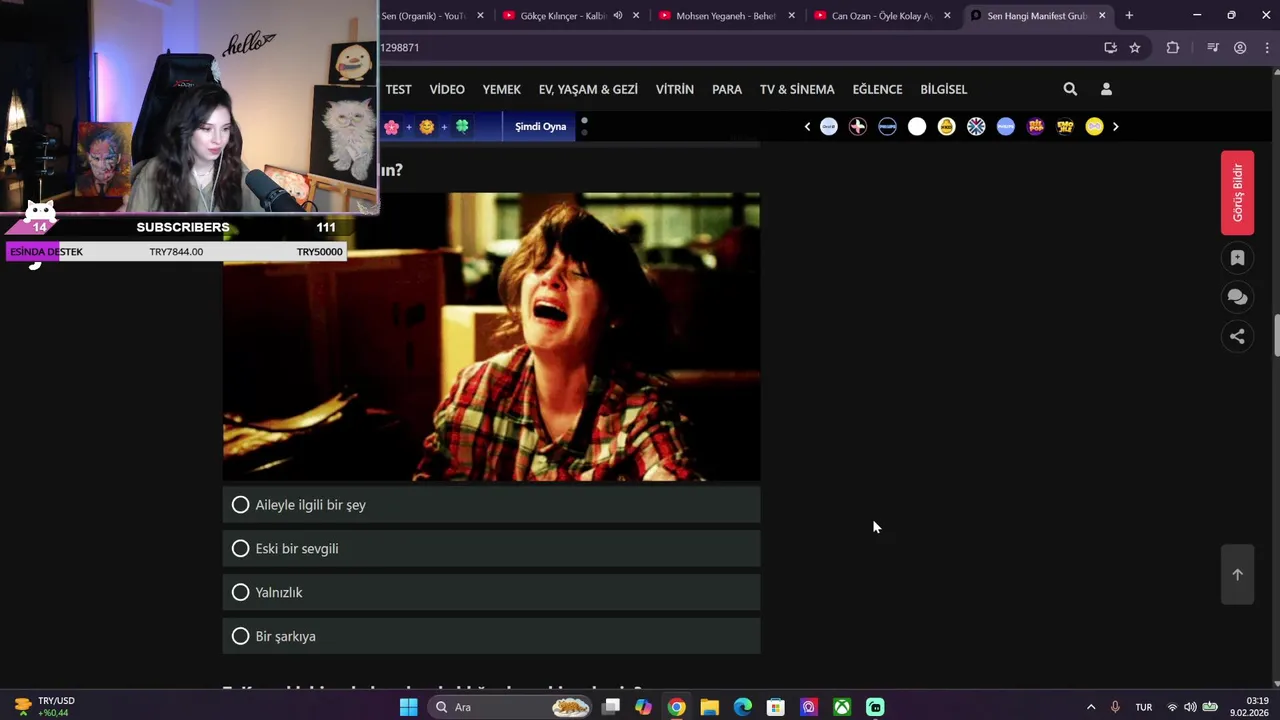1280x720 pixels.
Task: Open Google Chrome taskbar icon
Action: pos(676,707)
